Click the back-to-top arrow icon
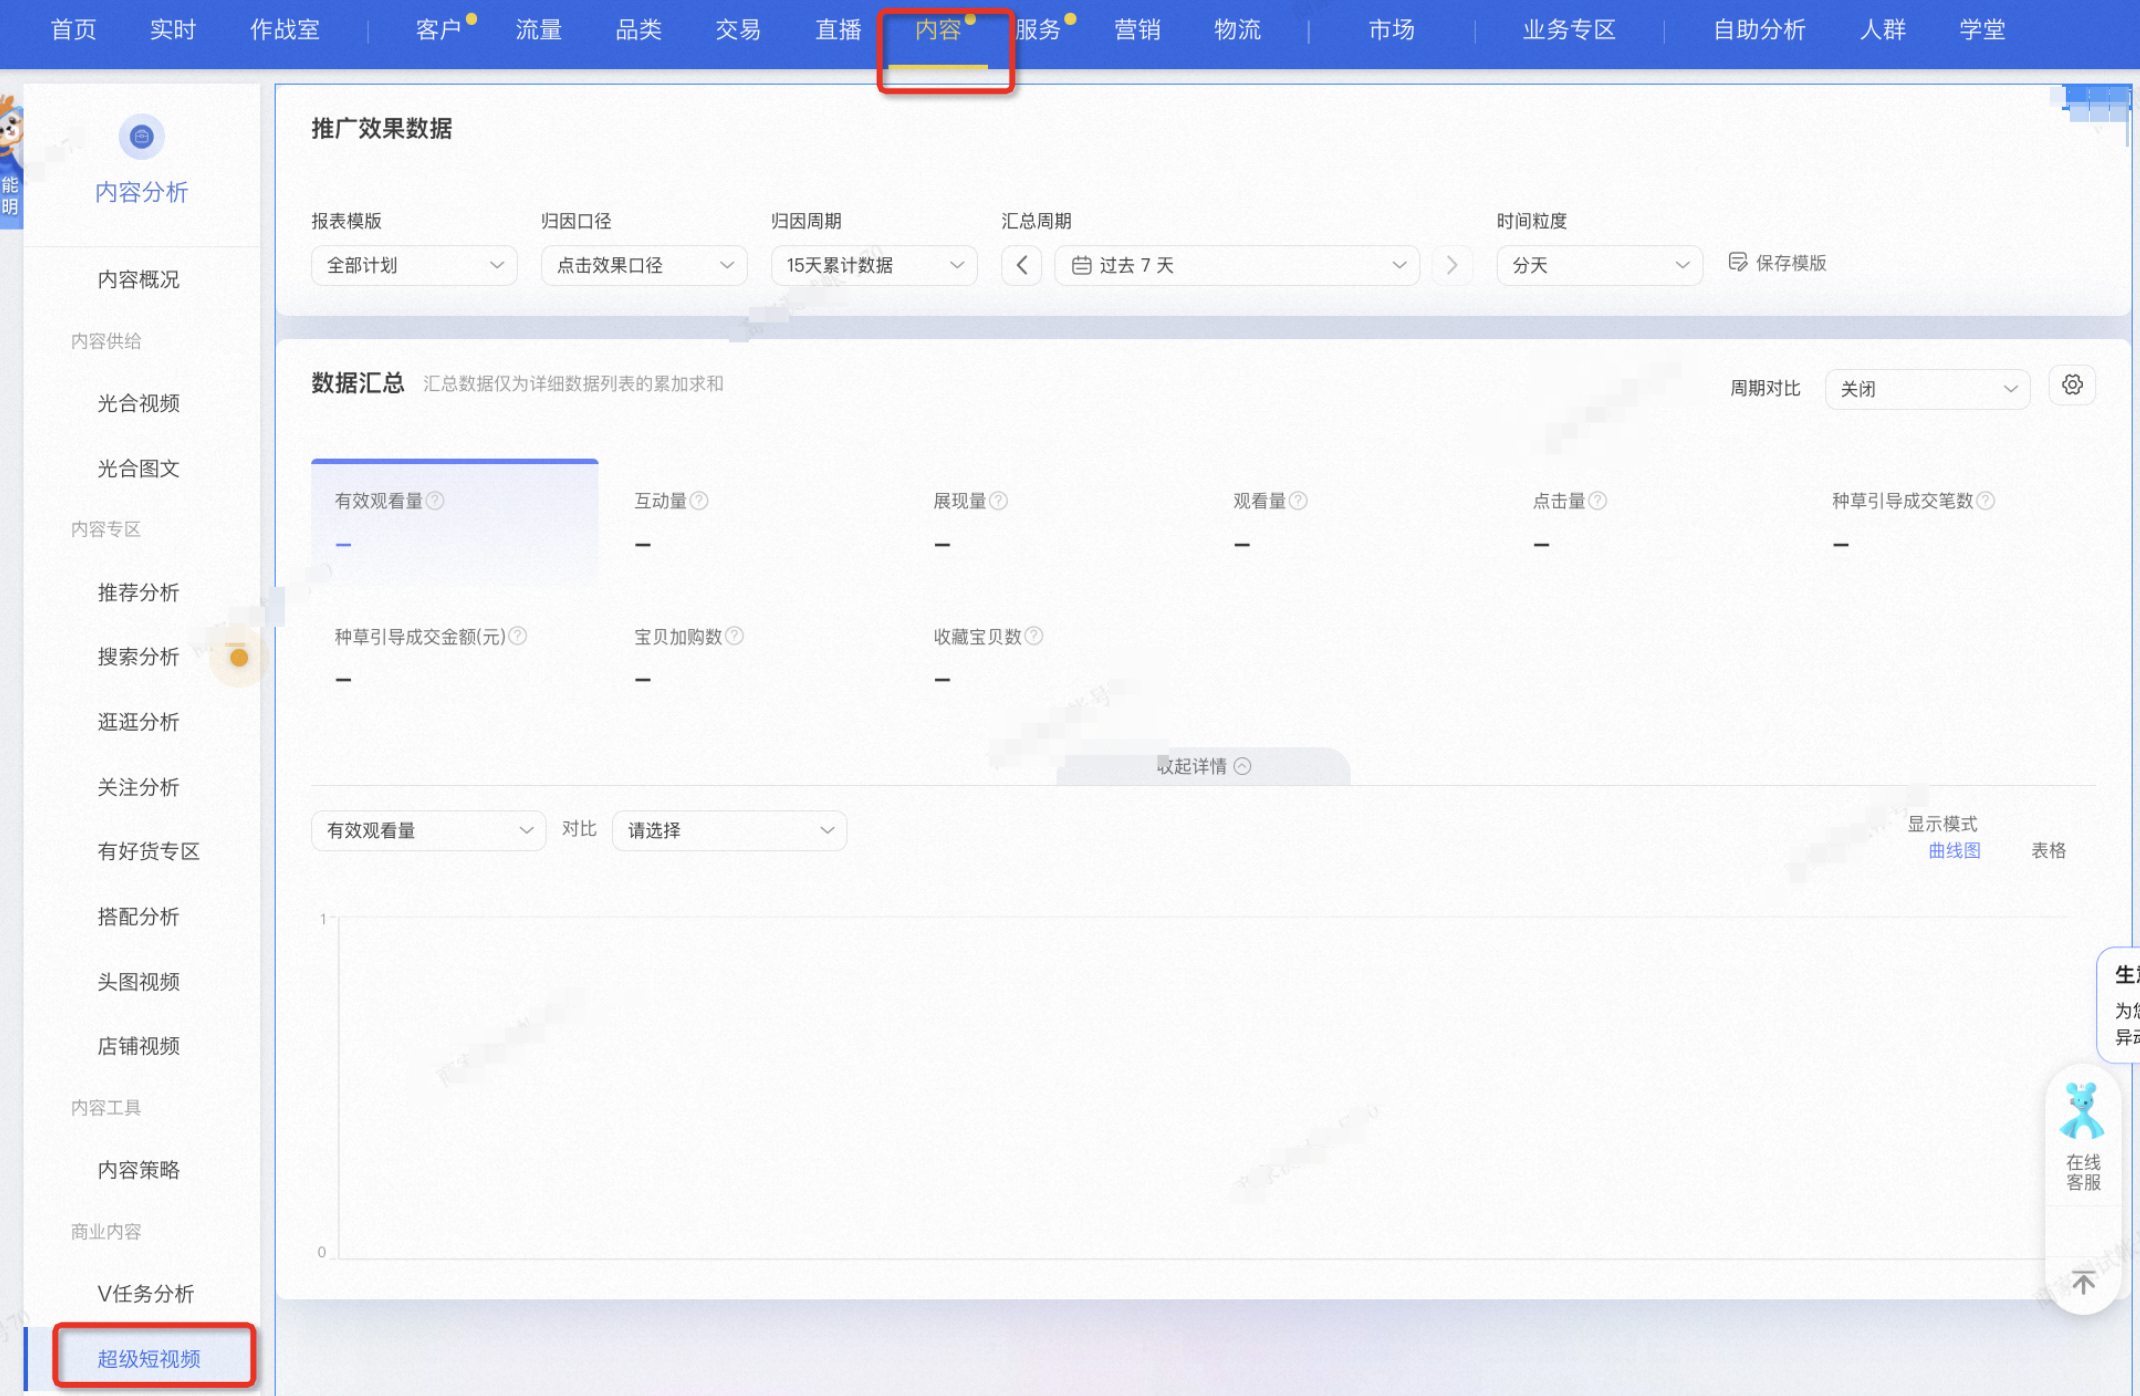The height and width of the screenshot is (1396, 2140). [x=2083, y=1282]
